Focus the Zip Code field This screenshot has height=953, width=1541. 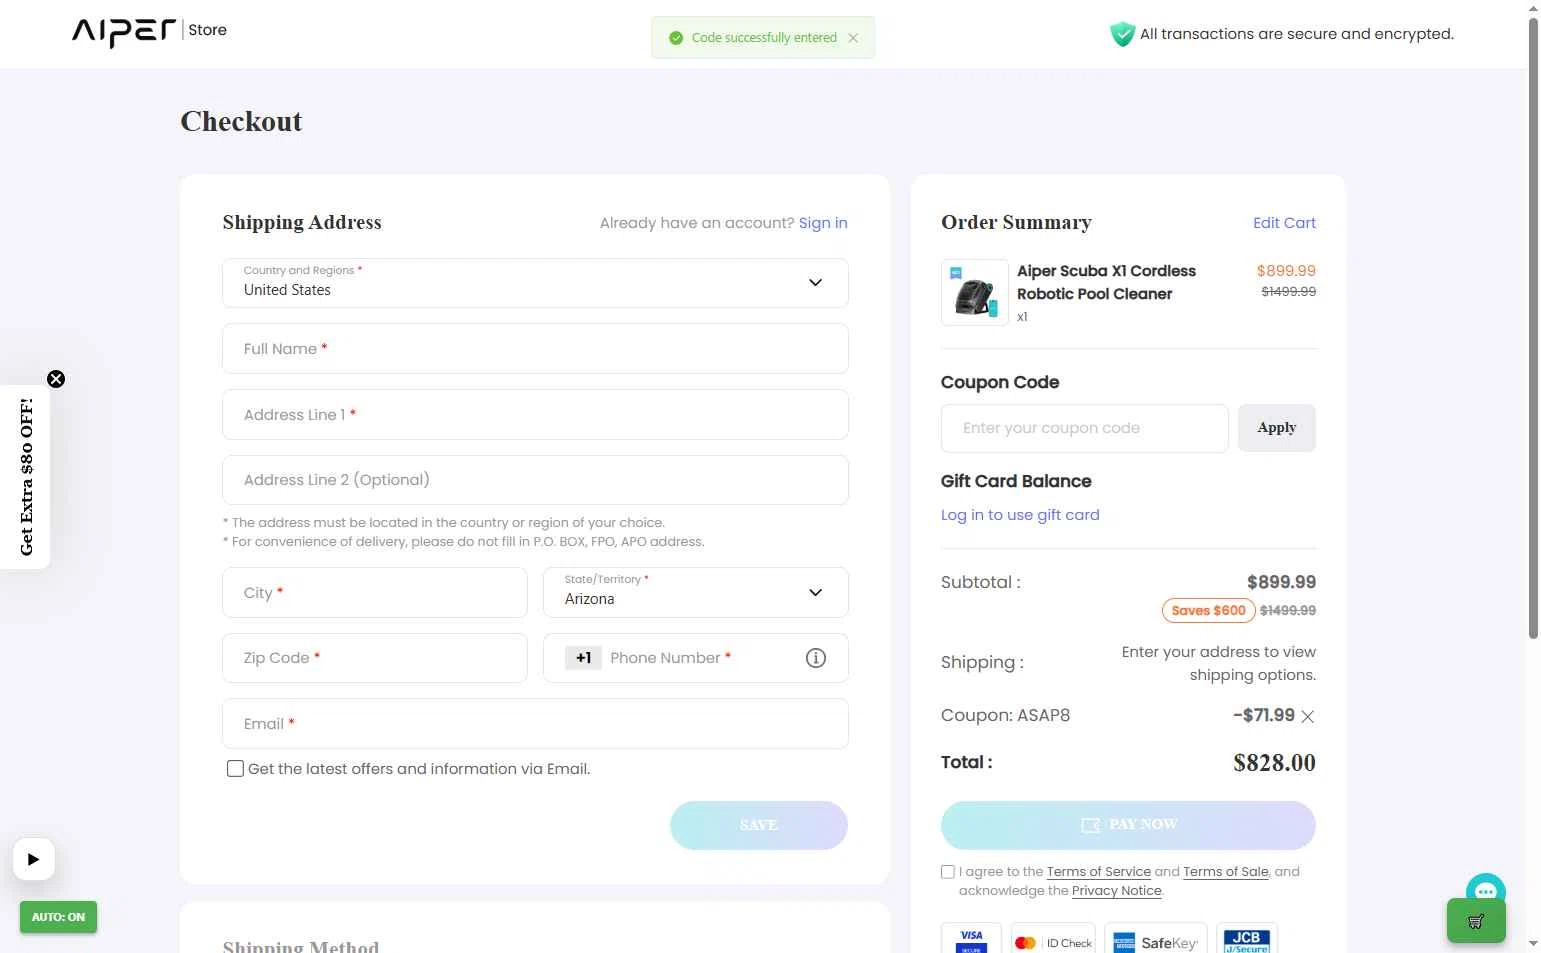click(375, 658)
